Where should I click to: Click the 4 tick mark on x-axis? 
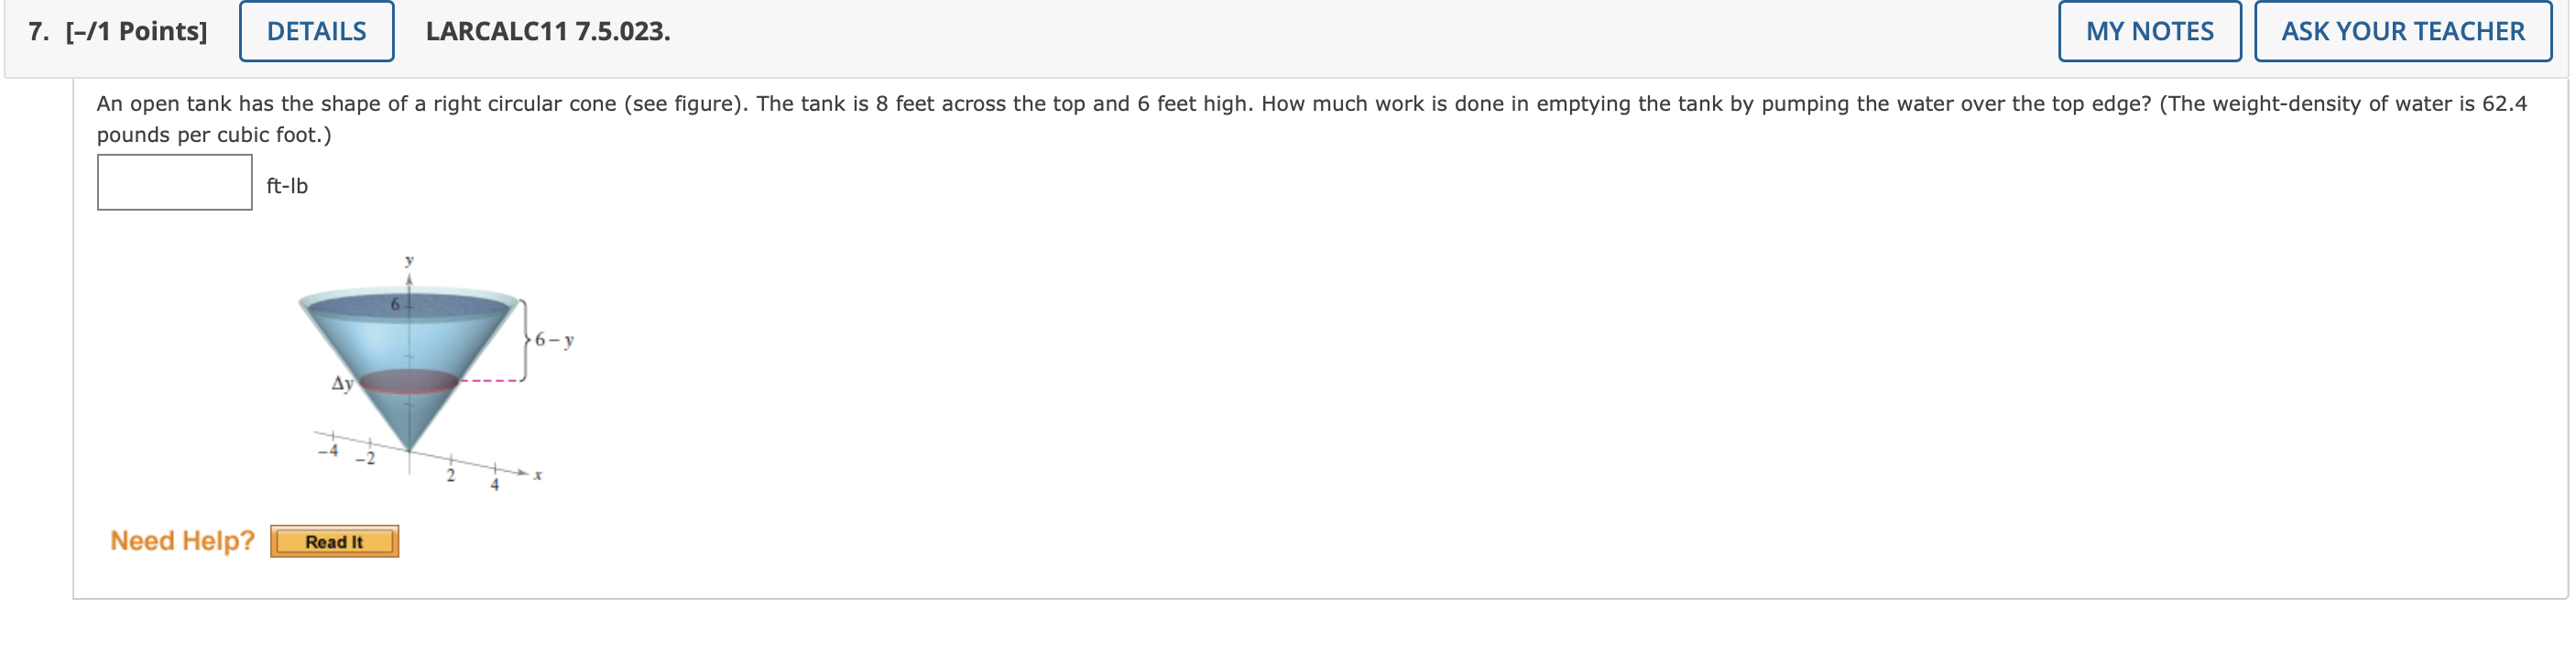pyautogui.click(x=494, y=484)
